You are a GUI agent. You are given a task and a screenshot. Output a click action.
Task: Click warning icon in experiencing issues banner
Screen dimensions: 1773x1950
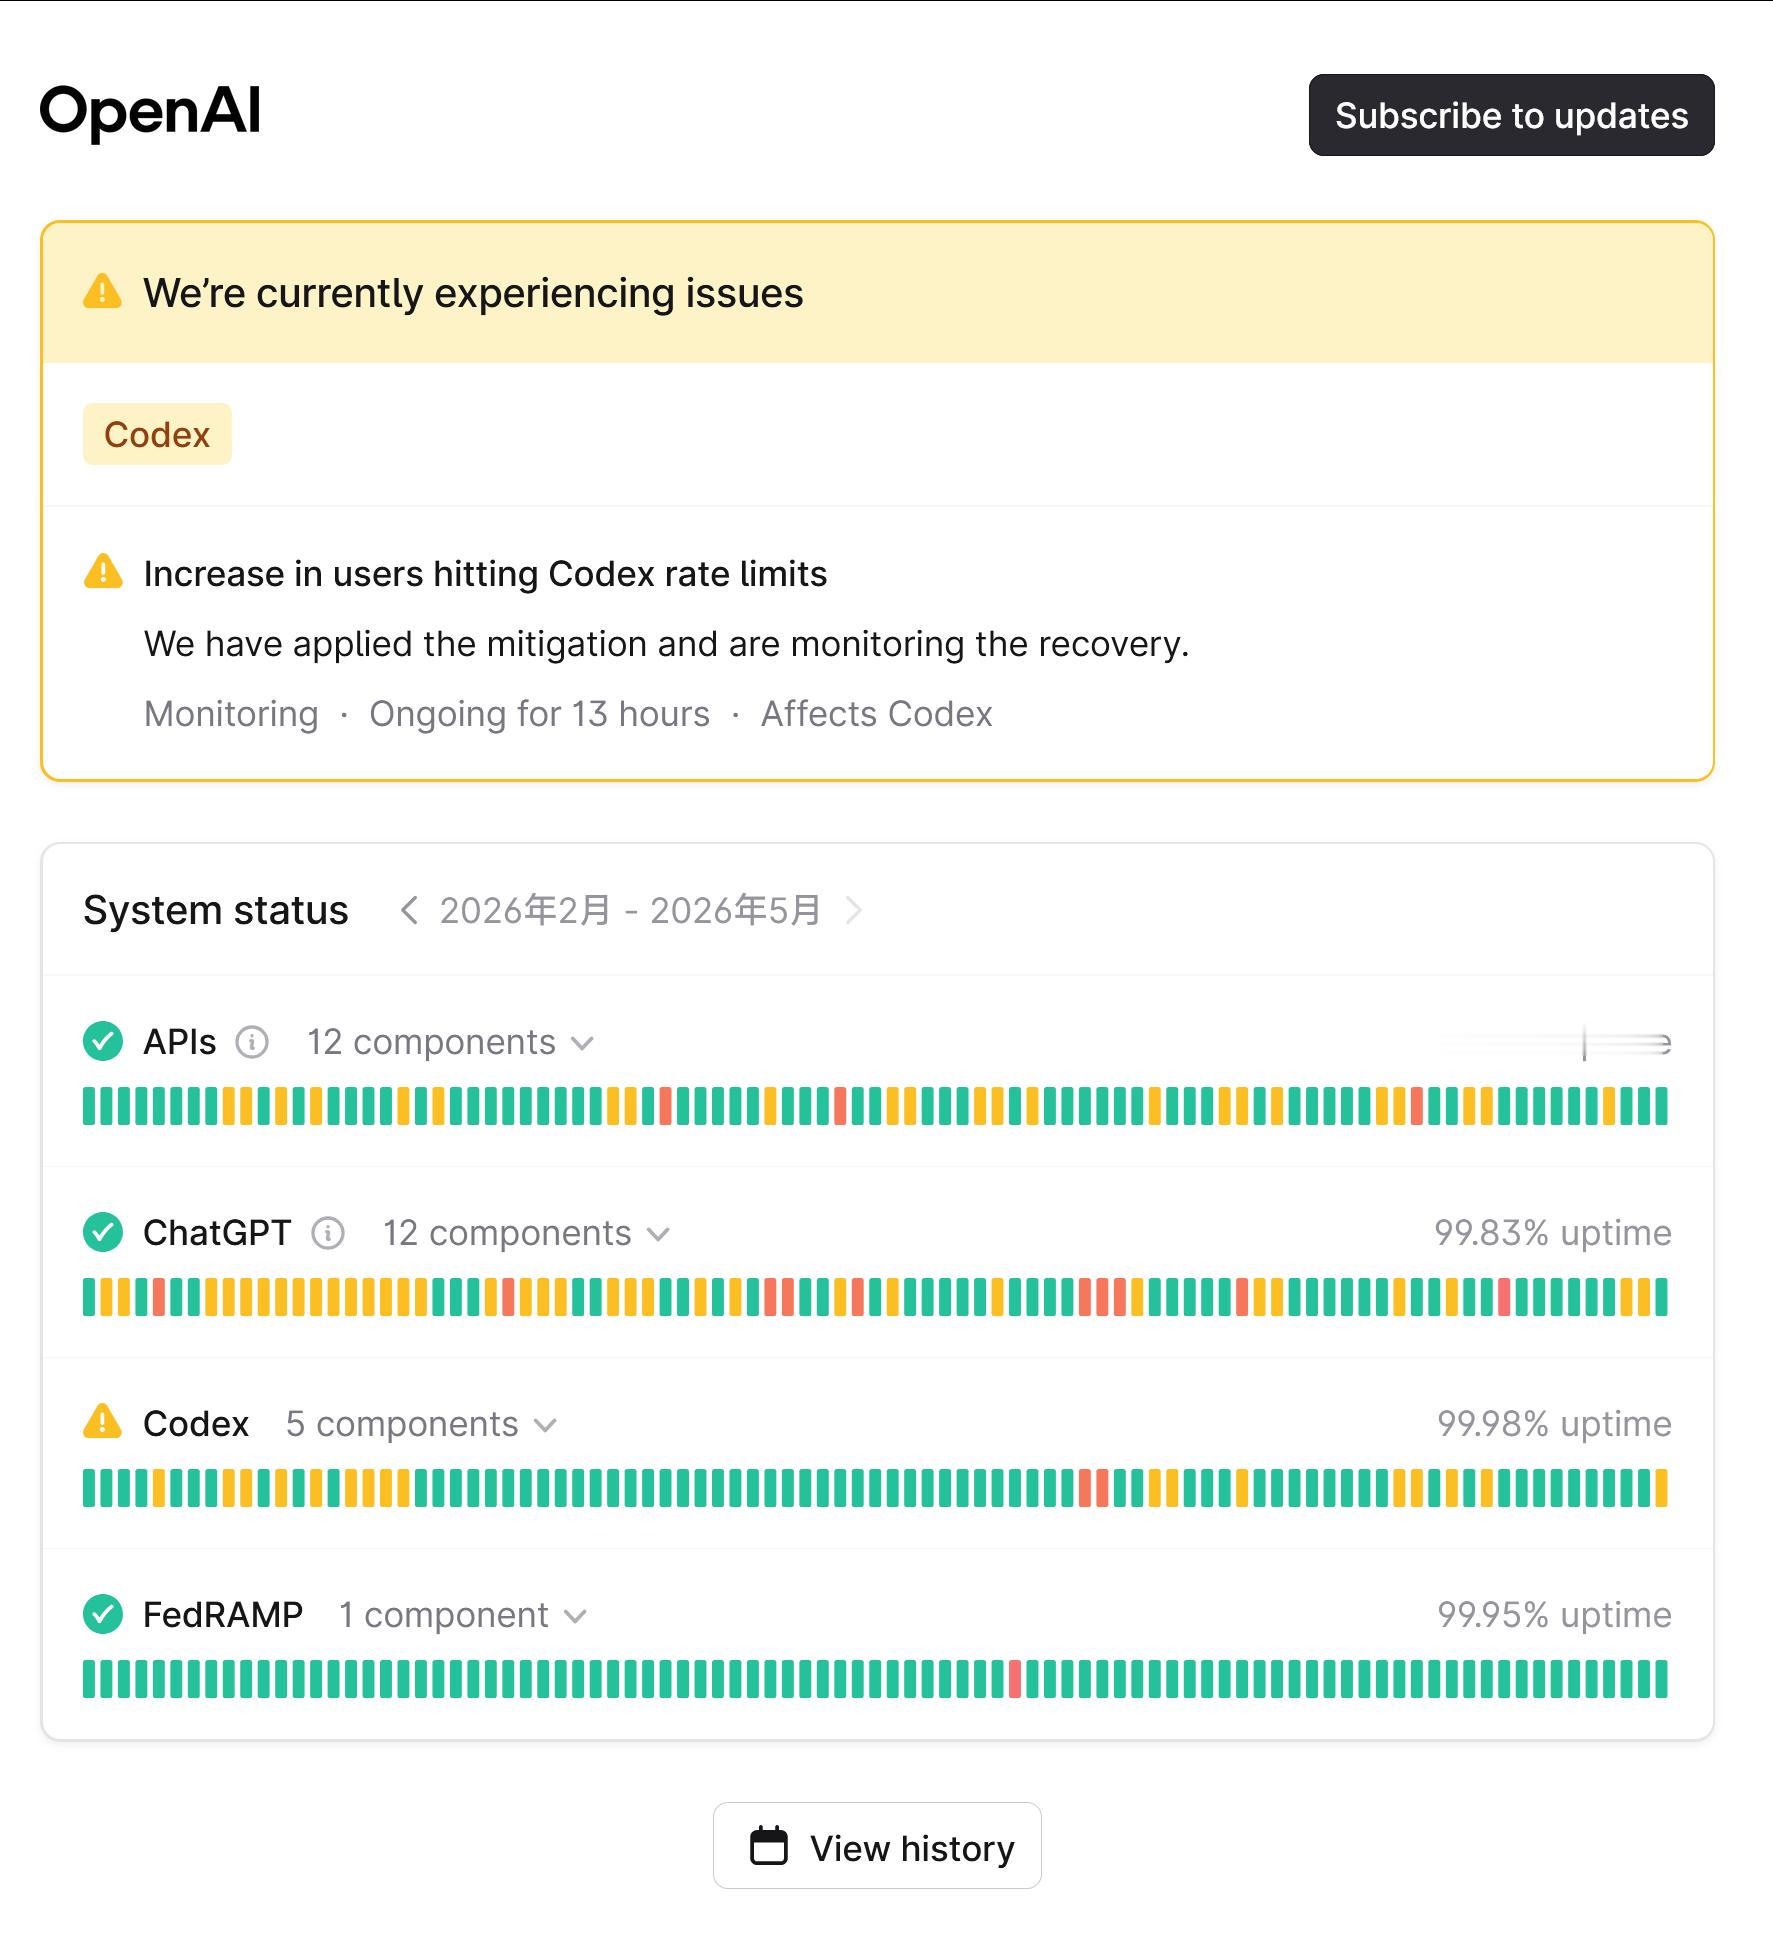click(x=103, y=292)
